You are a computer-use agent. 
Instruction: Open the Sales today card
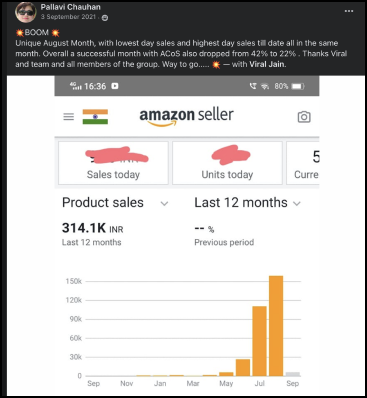[113, 163]
